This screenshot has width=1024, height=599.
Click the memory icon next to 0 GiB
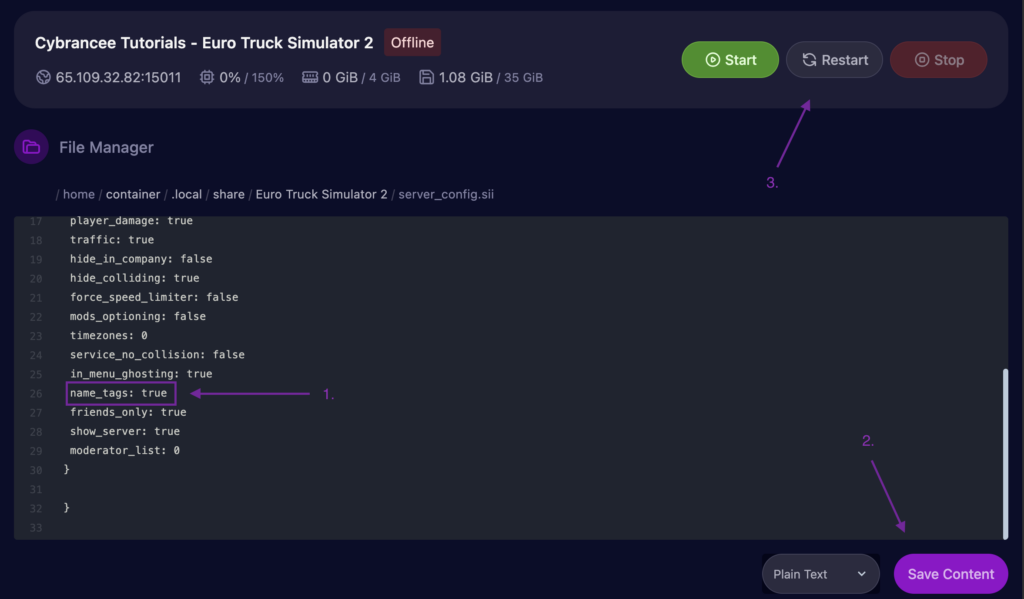[x=311, y=77]
